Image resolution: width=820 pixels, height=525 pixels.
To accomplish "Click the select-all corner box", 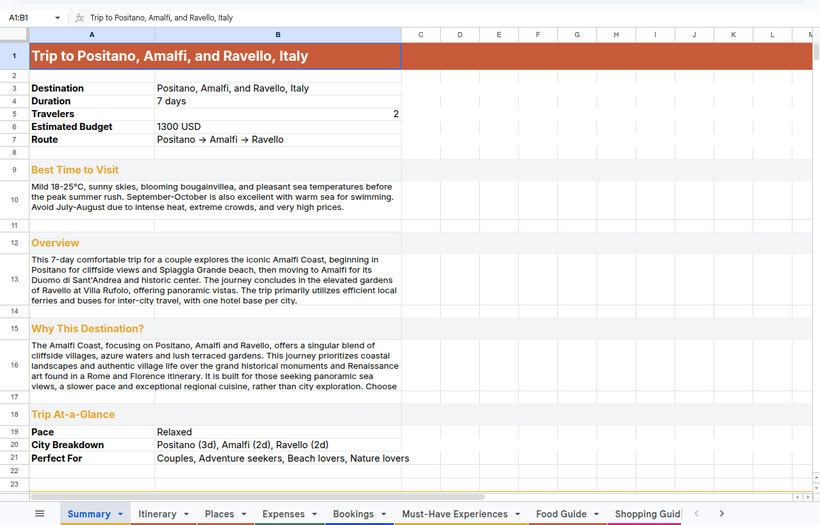I will coord(14,35).
